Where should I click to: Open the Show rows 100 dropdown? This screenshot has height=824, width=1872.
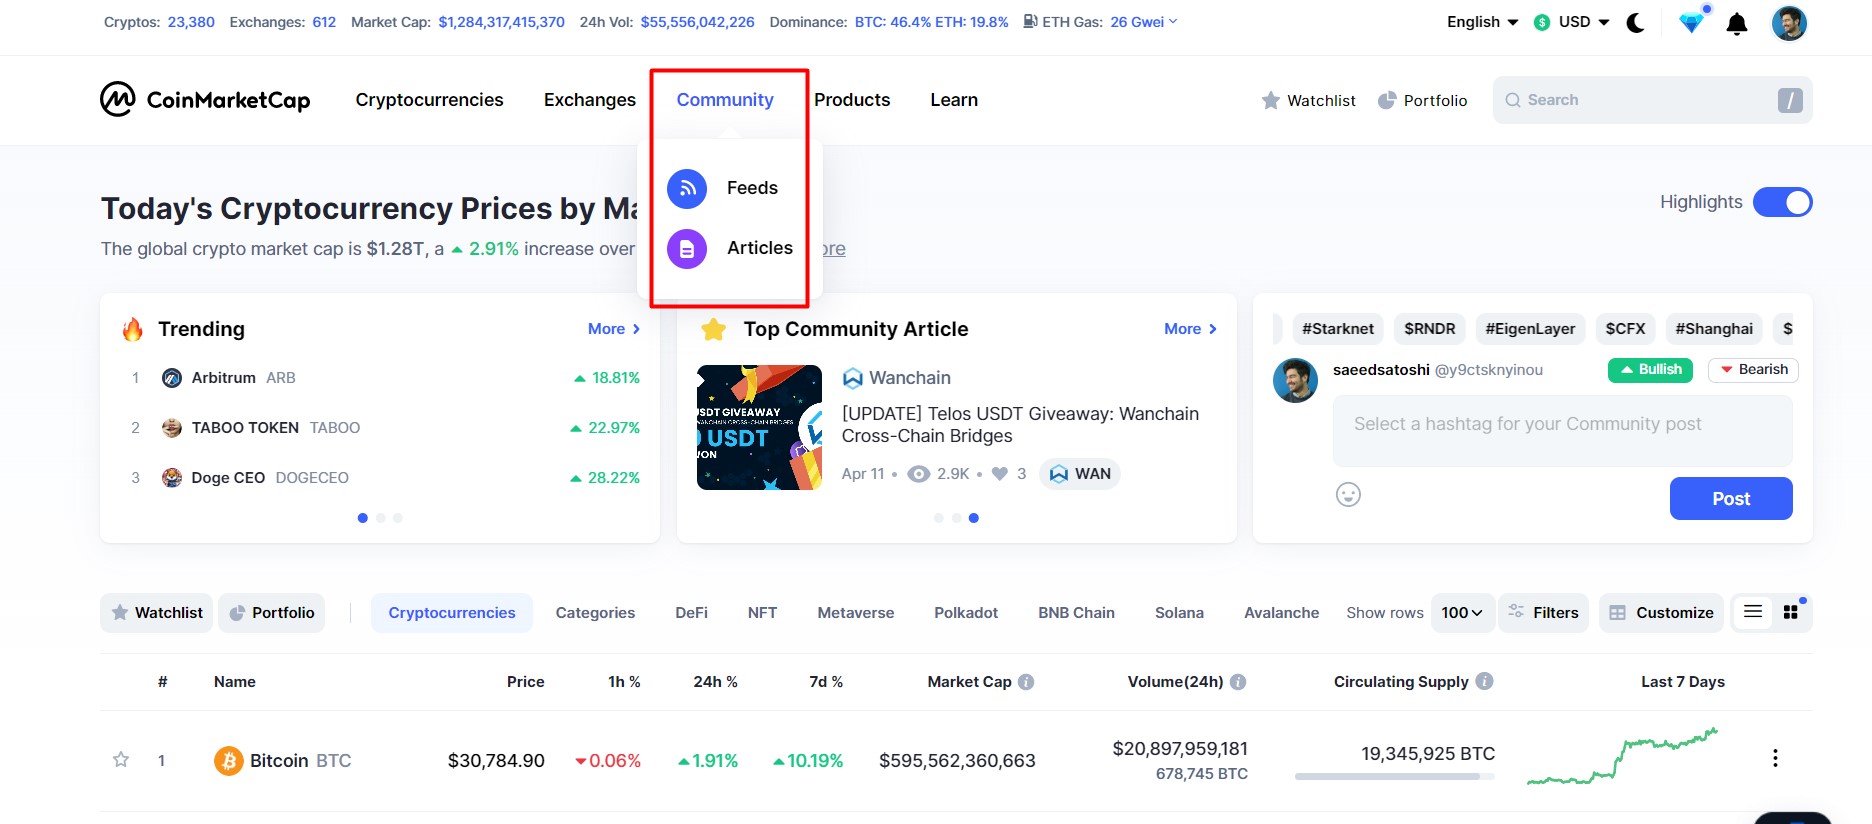point(1462,613)
